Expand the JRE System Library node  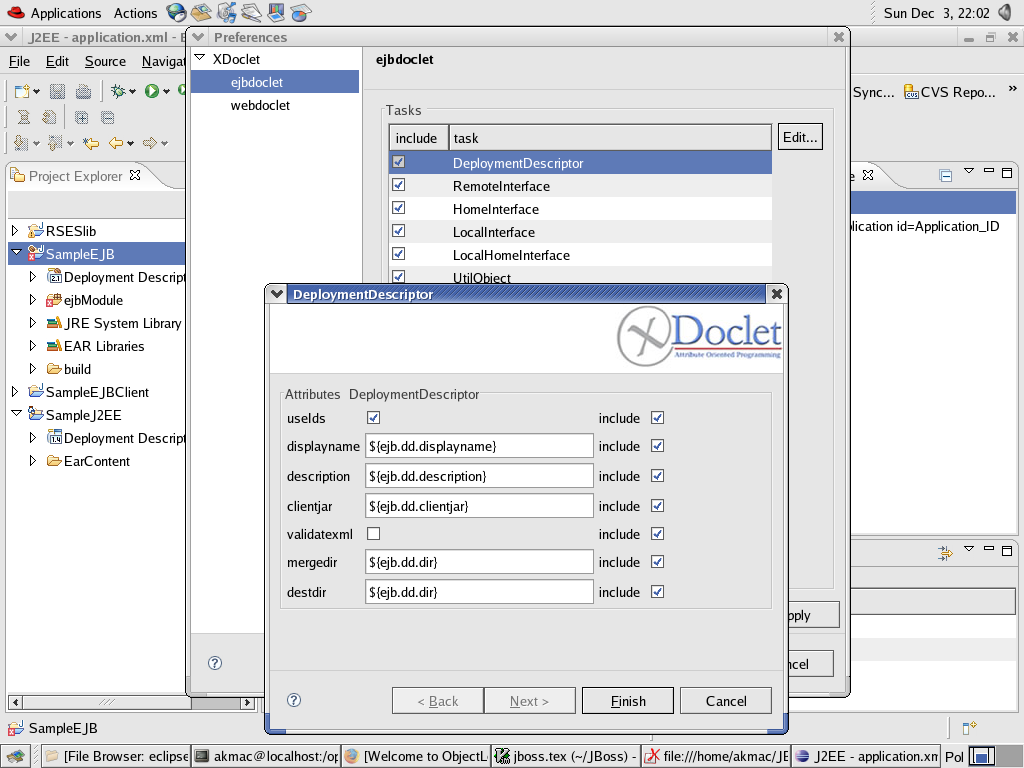pos(33,323)
